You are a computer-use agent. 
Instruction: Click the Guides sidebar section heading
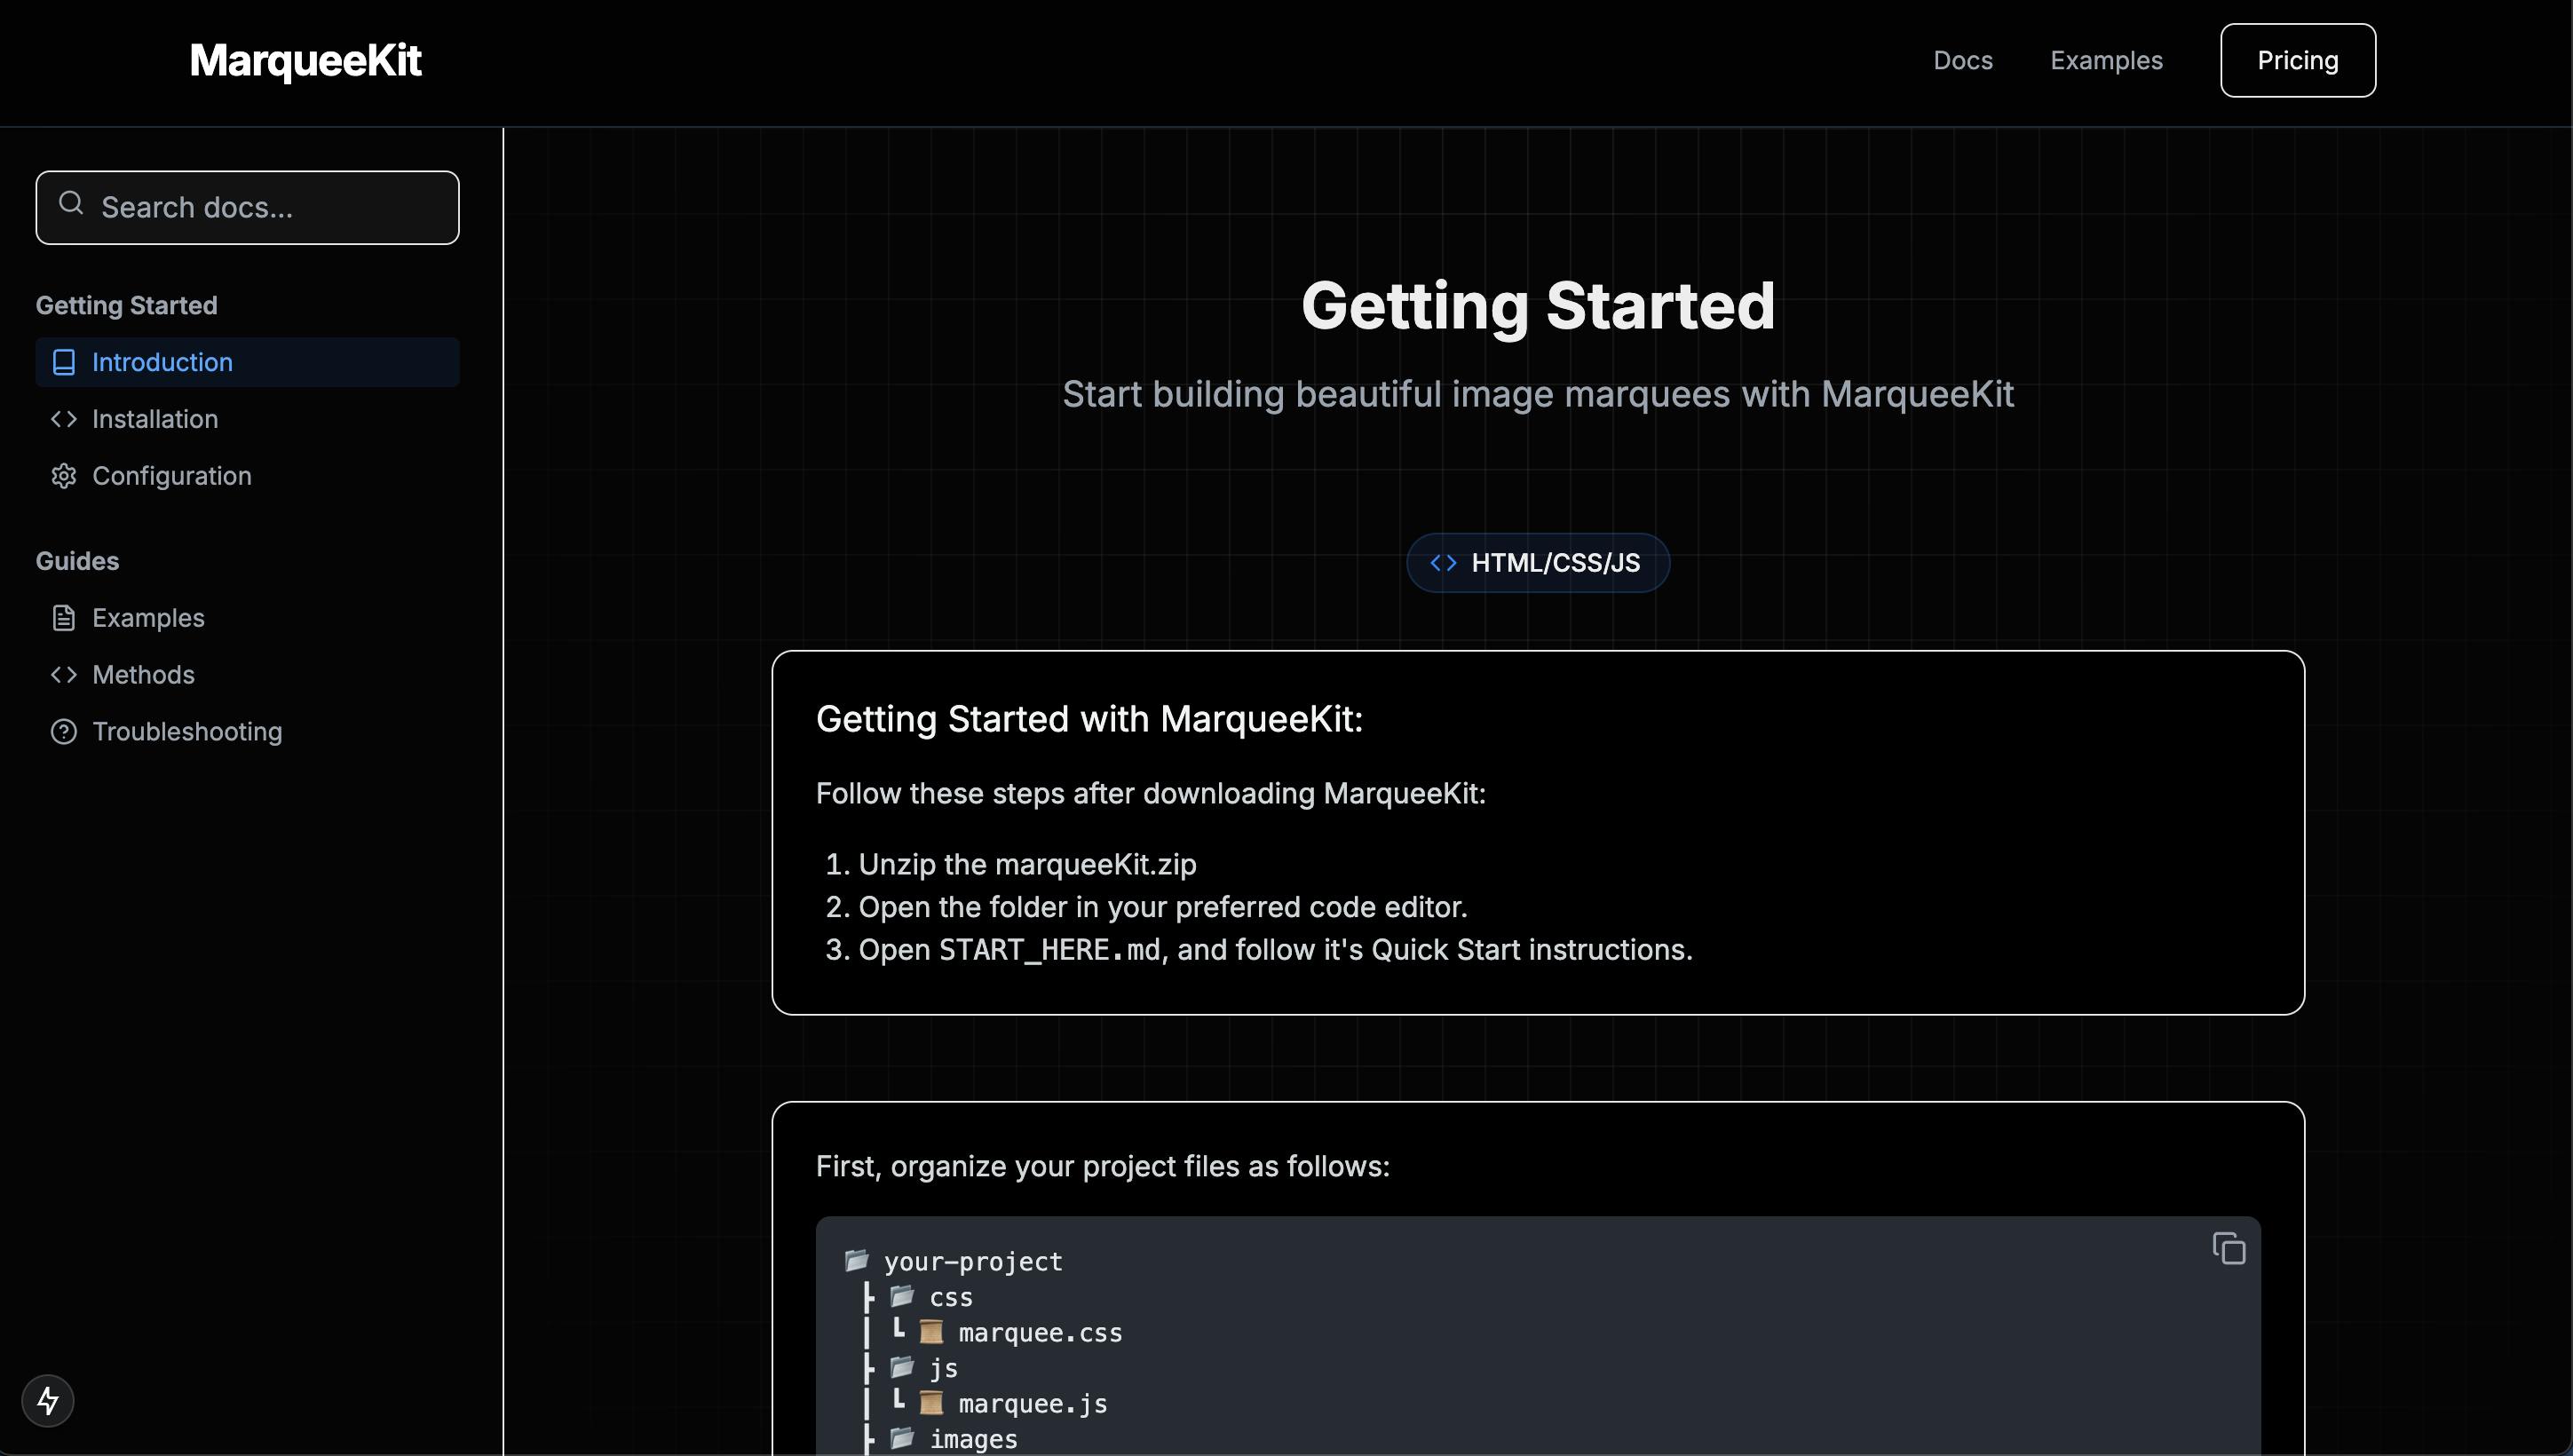coord(77,561)
